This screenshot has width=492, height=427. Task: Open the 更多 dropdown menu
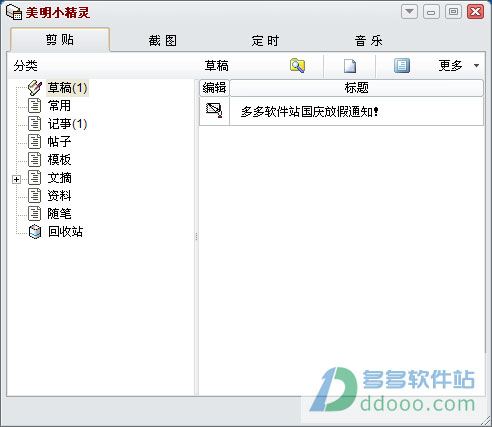point(459,65)
